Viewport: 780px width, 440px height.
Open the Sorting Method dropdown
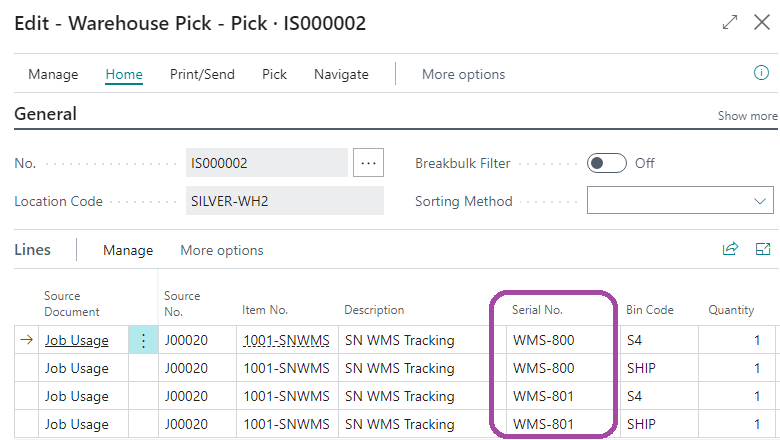tap(680, 200)
